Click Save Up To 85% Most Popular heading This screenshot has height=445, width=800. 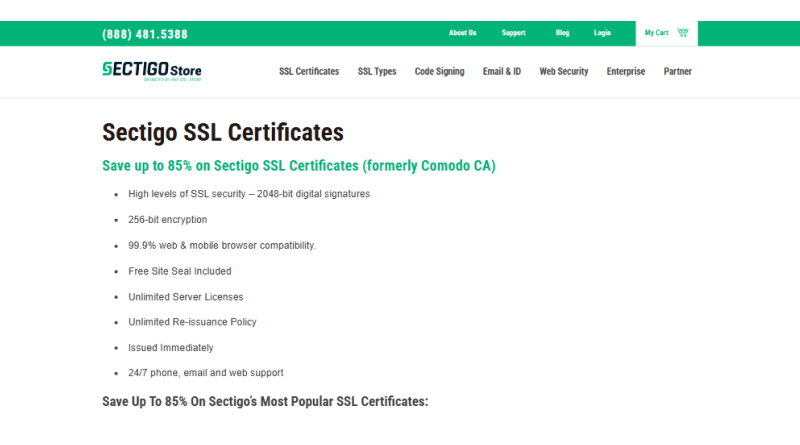coord(265,402)
